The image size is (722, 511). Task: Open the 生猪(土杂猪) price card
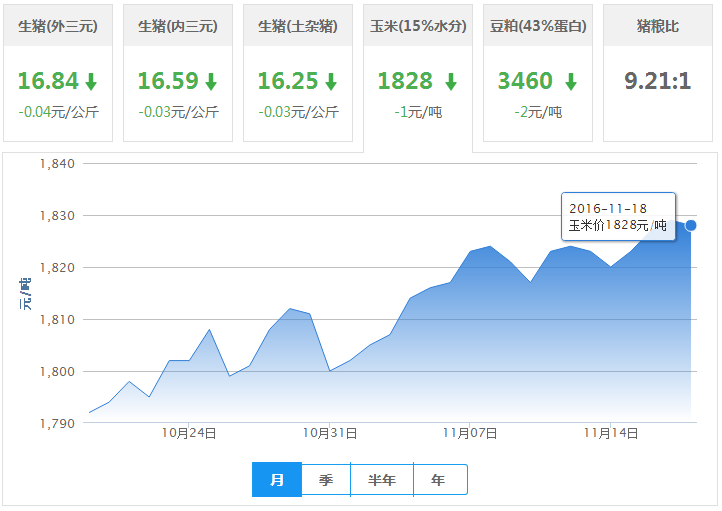[x=298, y=73]
